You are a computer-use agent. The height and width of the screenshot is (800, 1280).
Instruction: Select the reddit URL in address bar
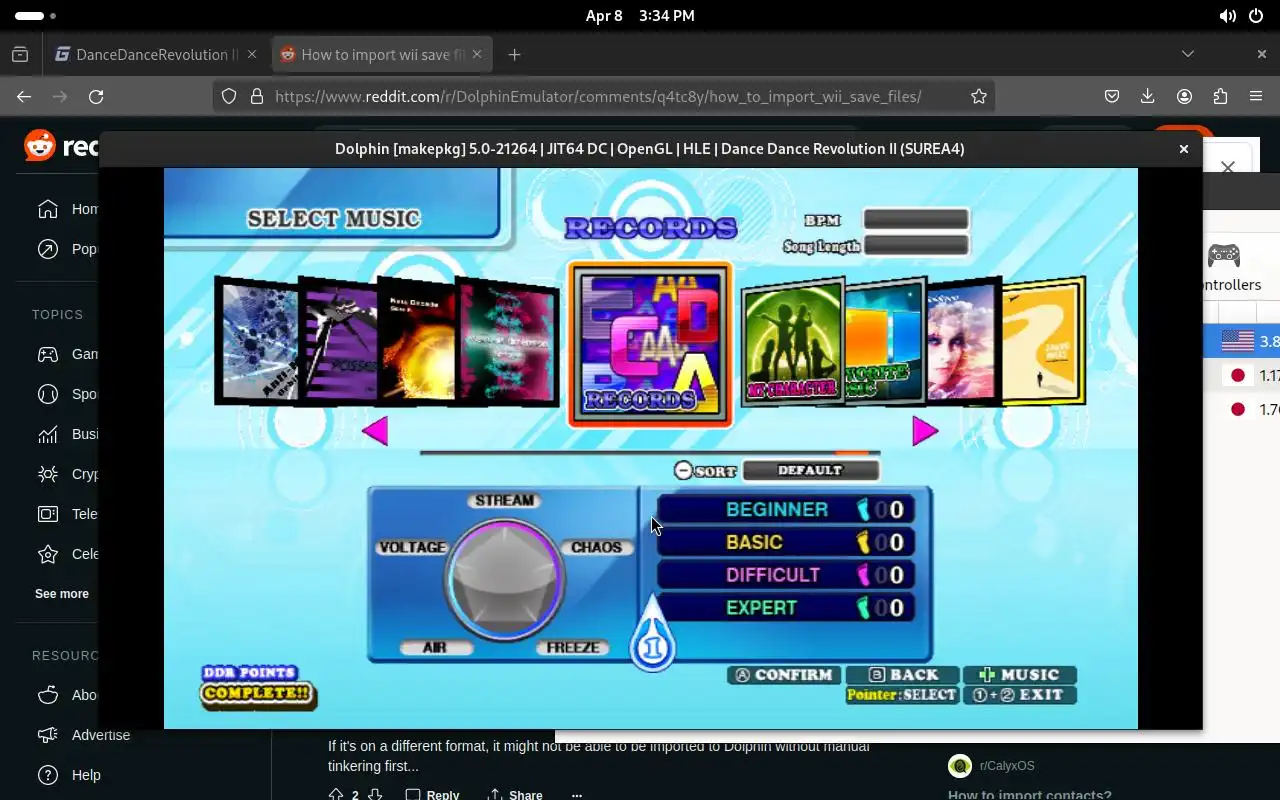[598, 97]
